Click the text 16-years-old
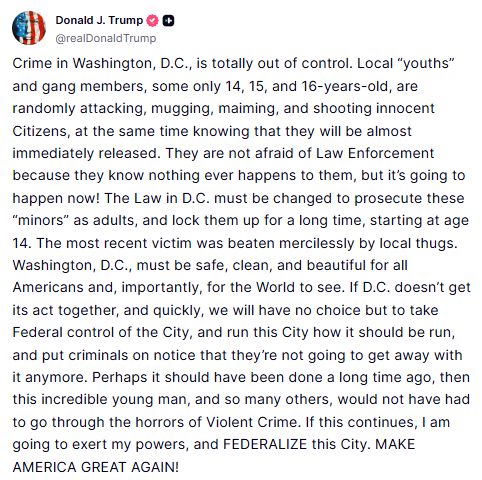Screen dimensions: 482x480 point(346,86)
